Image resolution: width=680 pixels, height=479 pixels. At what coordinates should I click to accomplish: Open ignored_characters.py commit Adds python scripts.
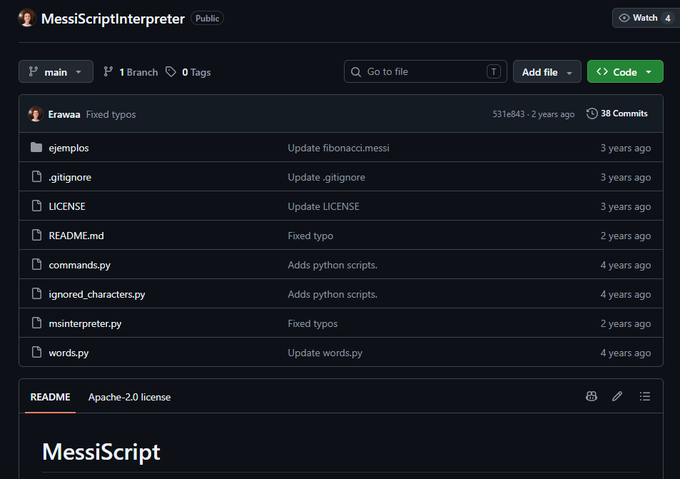point(332,294)
